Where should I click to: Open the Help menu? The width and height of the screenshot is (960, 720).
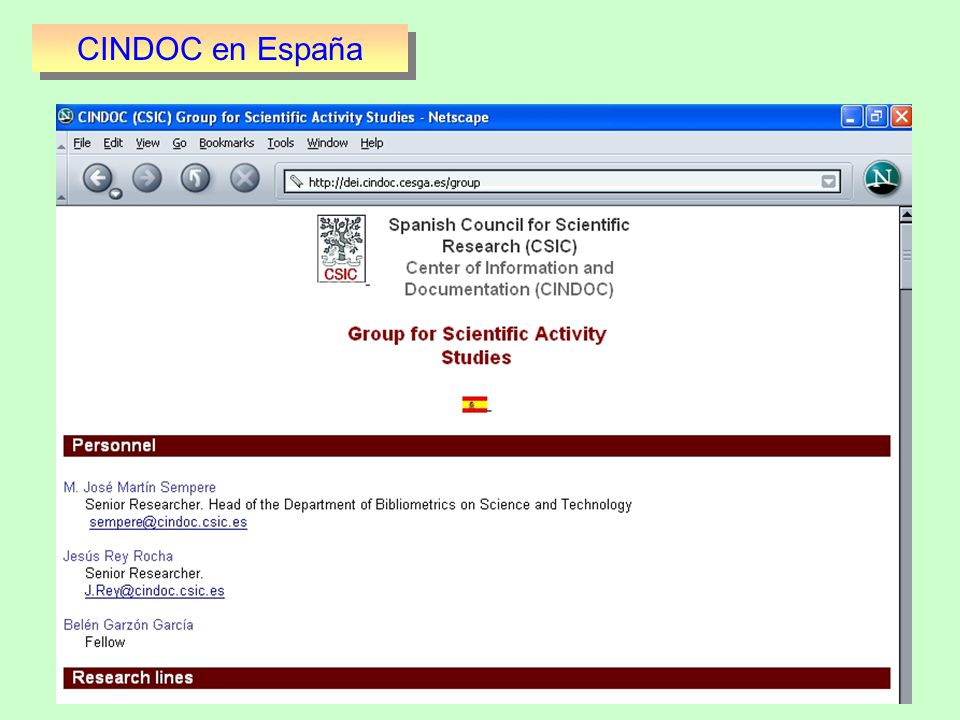pyautogui.click(x=372, y=143)
